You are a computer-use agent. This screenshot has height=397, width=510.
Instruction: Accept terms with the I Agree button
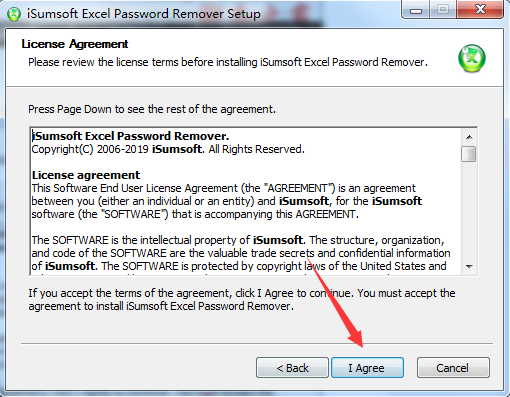(367, 368)
